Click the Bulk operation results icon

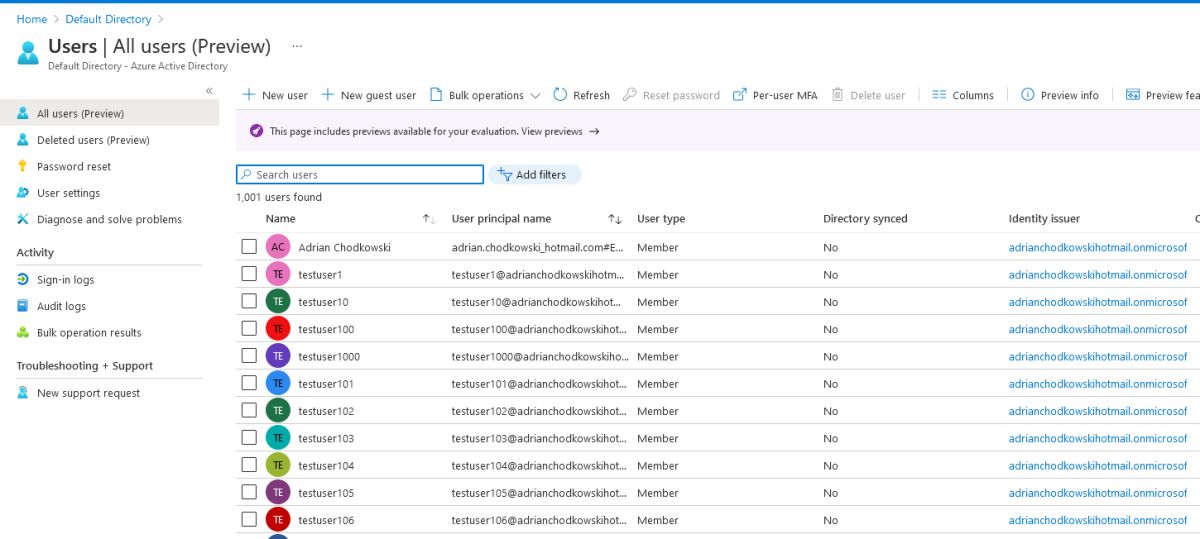23,333
